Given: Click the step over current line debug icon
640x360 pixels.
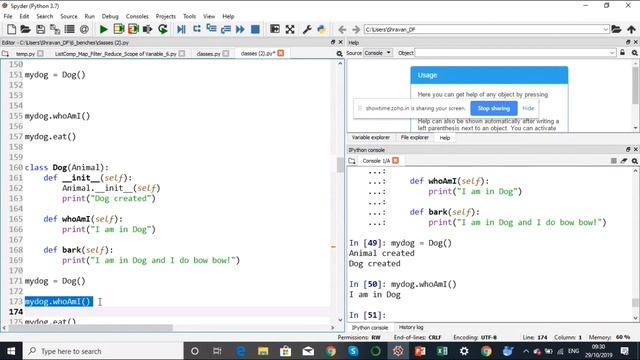Looking at the screenshot, I should coord(196,29).
